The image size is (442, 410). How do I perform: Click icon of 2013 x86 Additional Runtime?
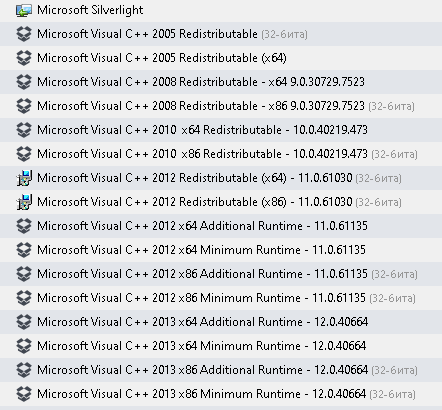(24, 370)
